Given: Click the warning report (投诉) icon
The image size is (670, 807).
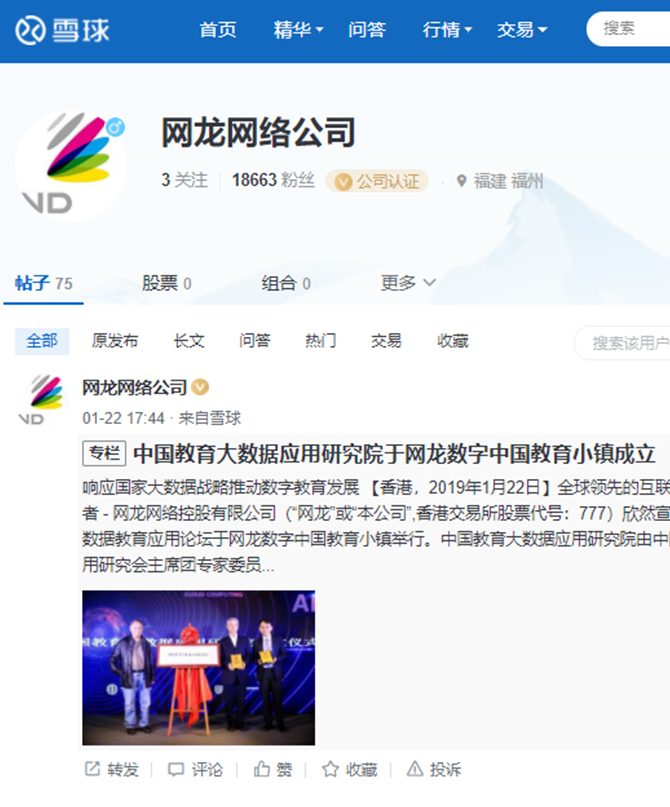Looking at the screenshot, I should click(415, 769).
